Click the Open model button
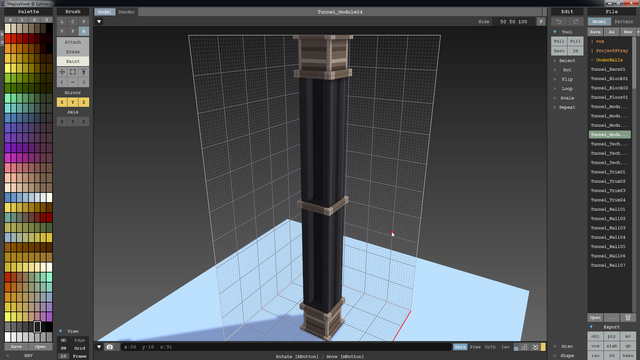The width and height of the screenshot is (640, 360). click(x=595, y=318)
